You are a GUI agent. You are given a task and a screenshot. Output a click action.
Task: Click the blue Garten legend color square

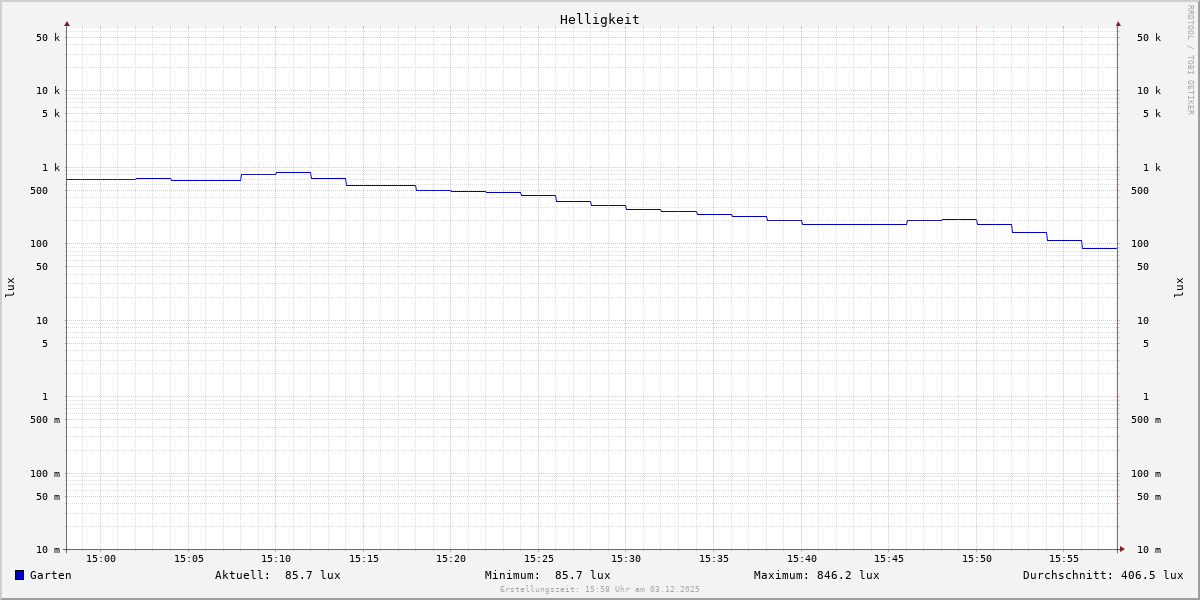tap(19, 575)
